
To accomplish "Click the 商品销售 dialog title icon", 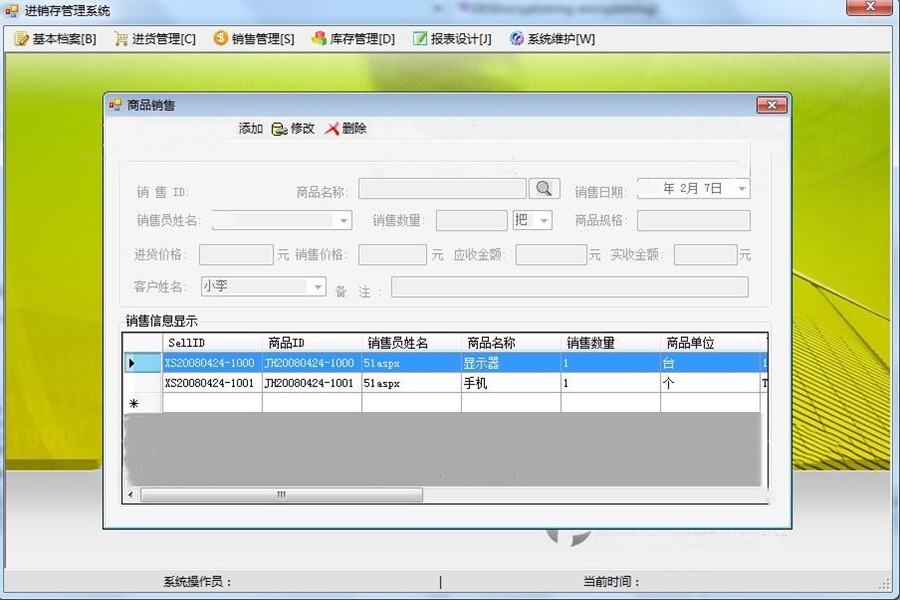I will coord(115,105).
